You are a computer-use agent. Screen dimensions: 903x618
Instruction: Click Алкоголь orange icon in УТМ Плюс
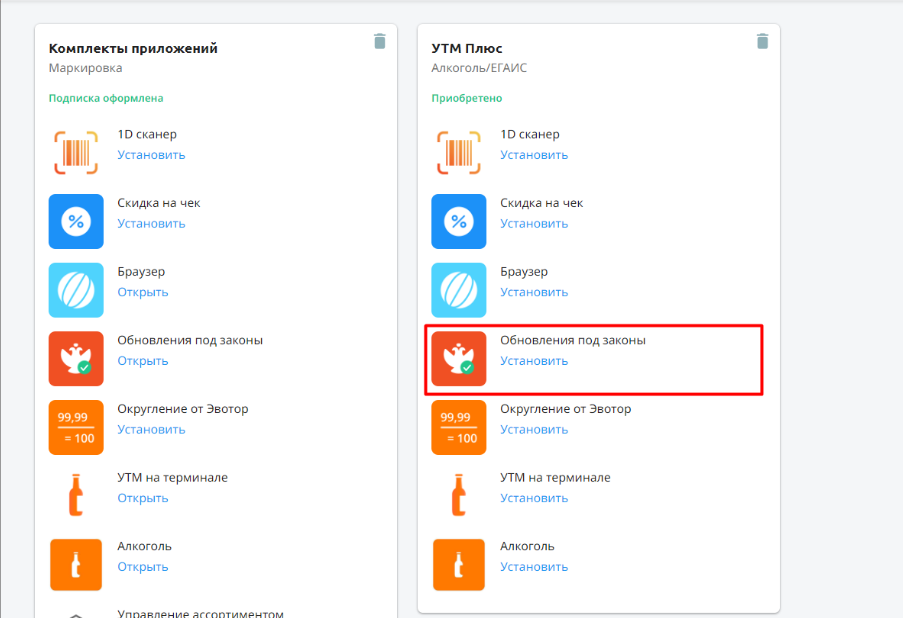click(x=458, y=564)
